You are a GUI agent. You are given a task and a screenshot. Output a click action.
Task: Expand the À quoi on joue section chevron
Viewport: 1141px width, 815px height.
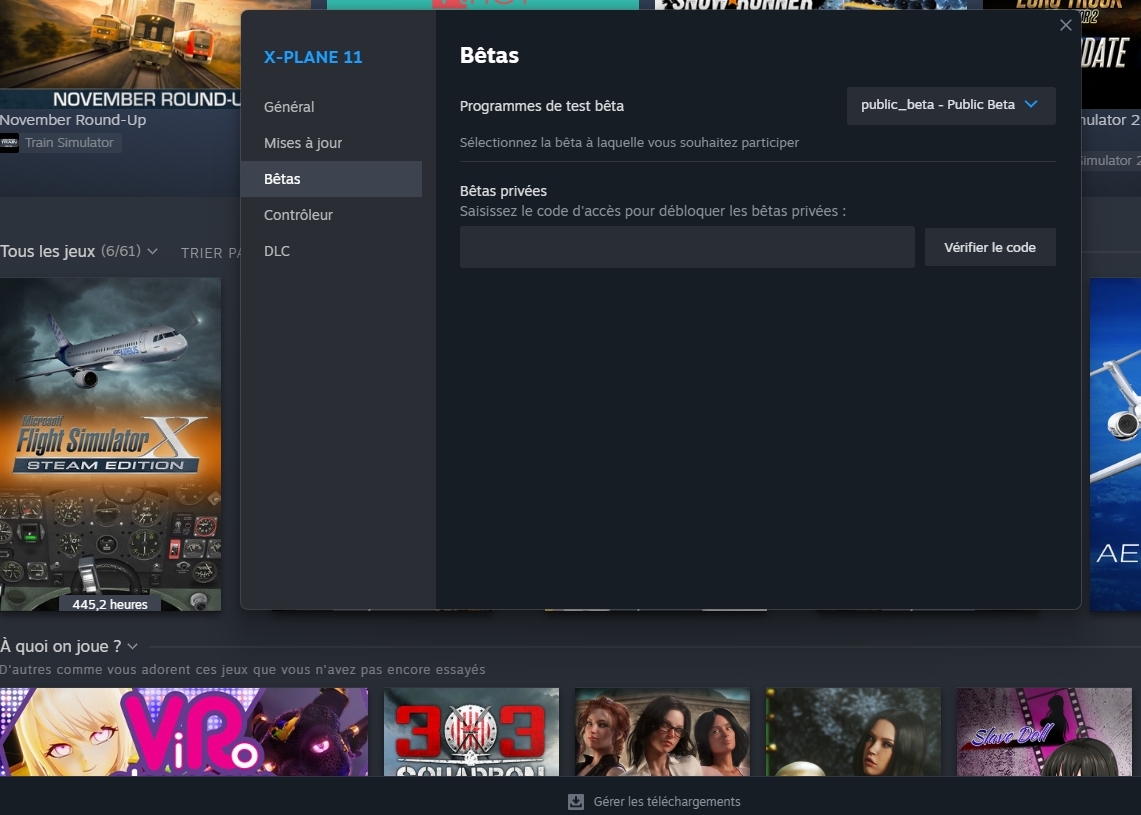click(x=132, y=646)
